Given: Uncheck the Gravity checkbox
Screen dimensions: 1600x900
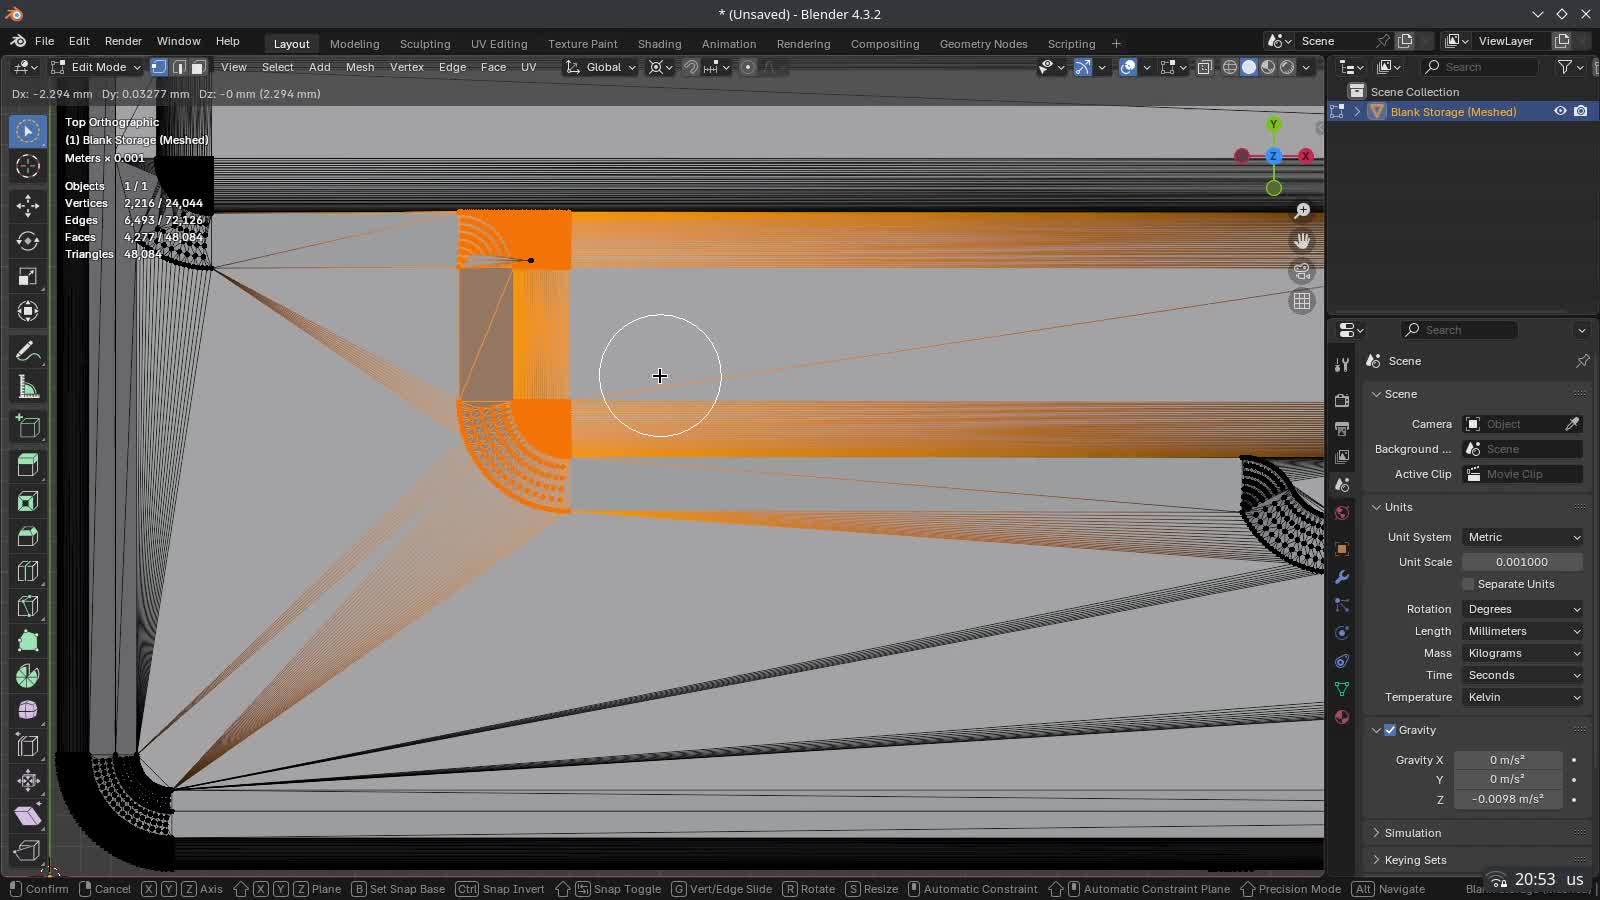Looking at the screenshot, I should coord(1390,730).
